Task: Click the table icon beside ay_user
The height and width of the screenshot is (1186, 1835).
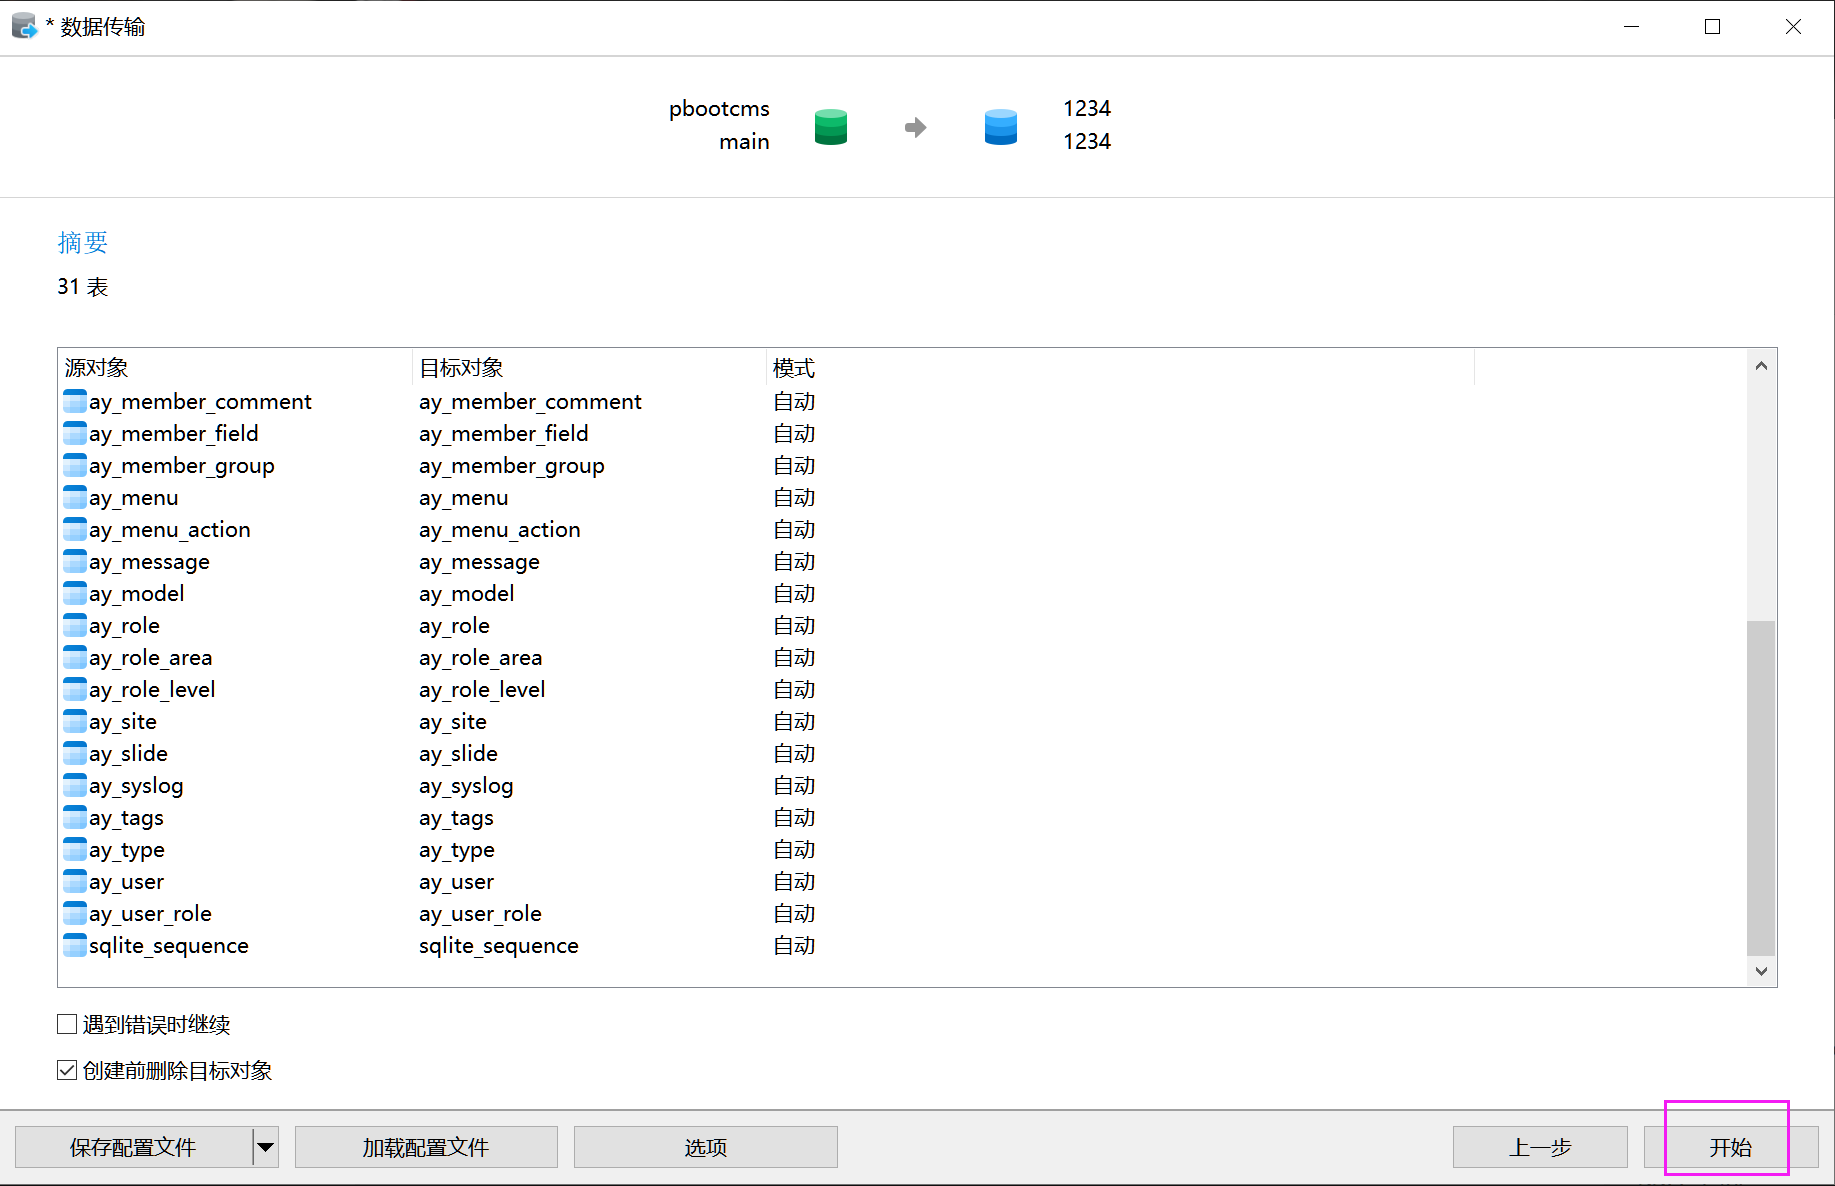Action: pyautogui.click(x=74, y=881)
